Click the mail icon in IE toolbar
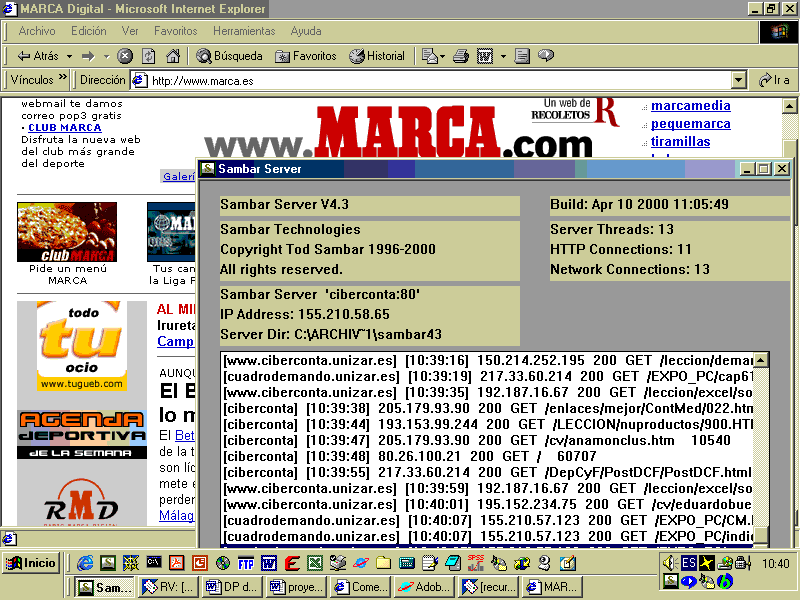 click(x=430, y=56)
